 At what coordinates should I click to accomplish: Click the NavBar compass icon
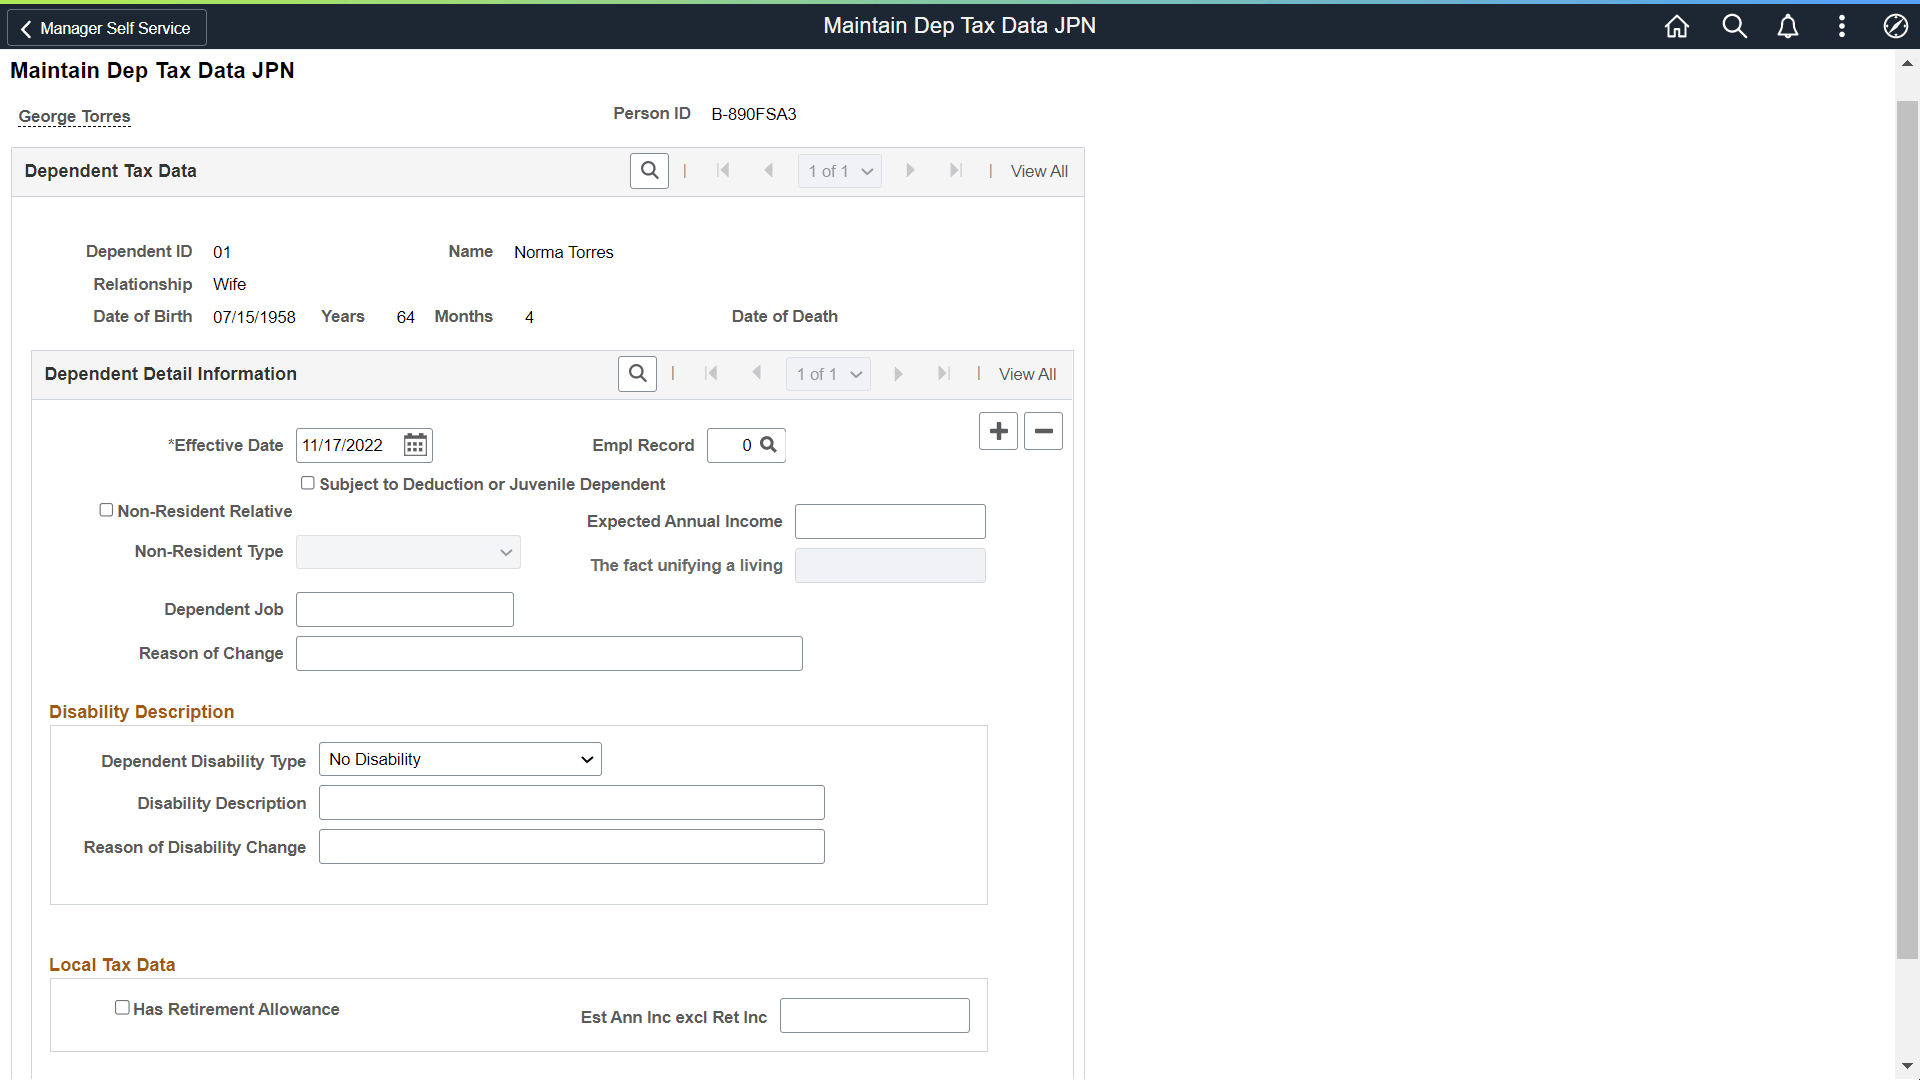[1895, 27]
